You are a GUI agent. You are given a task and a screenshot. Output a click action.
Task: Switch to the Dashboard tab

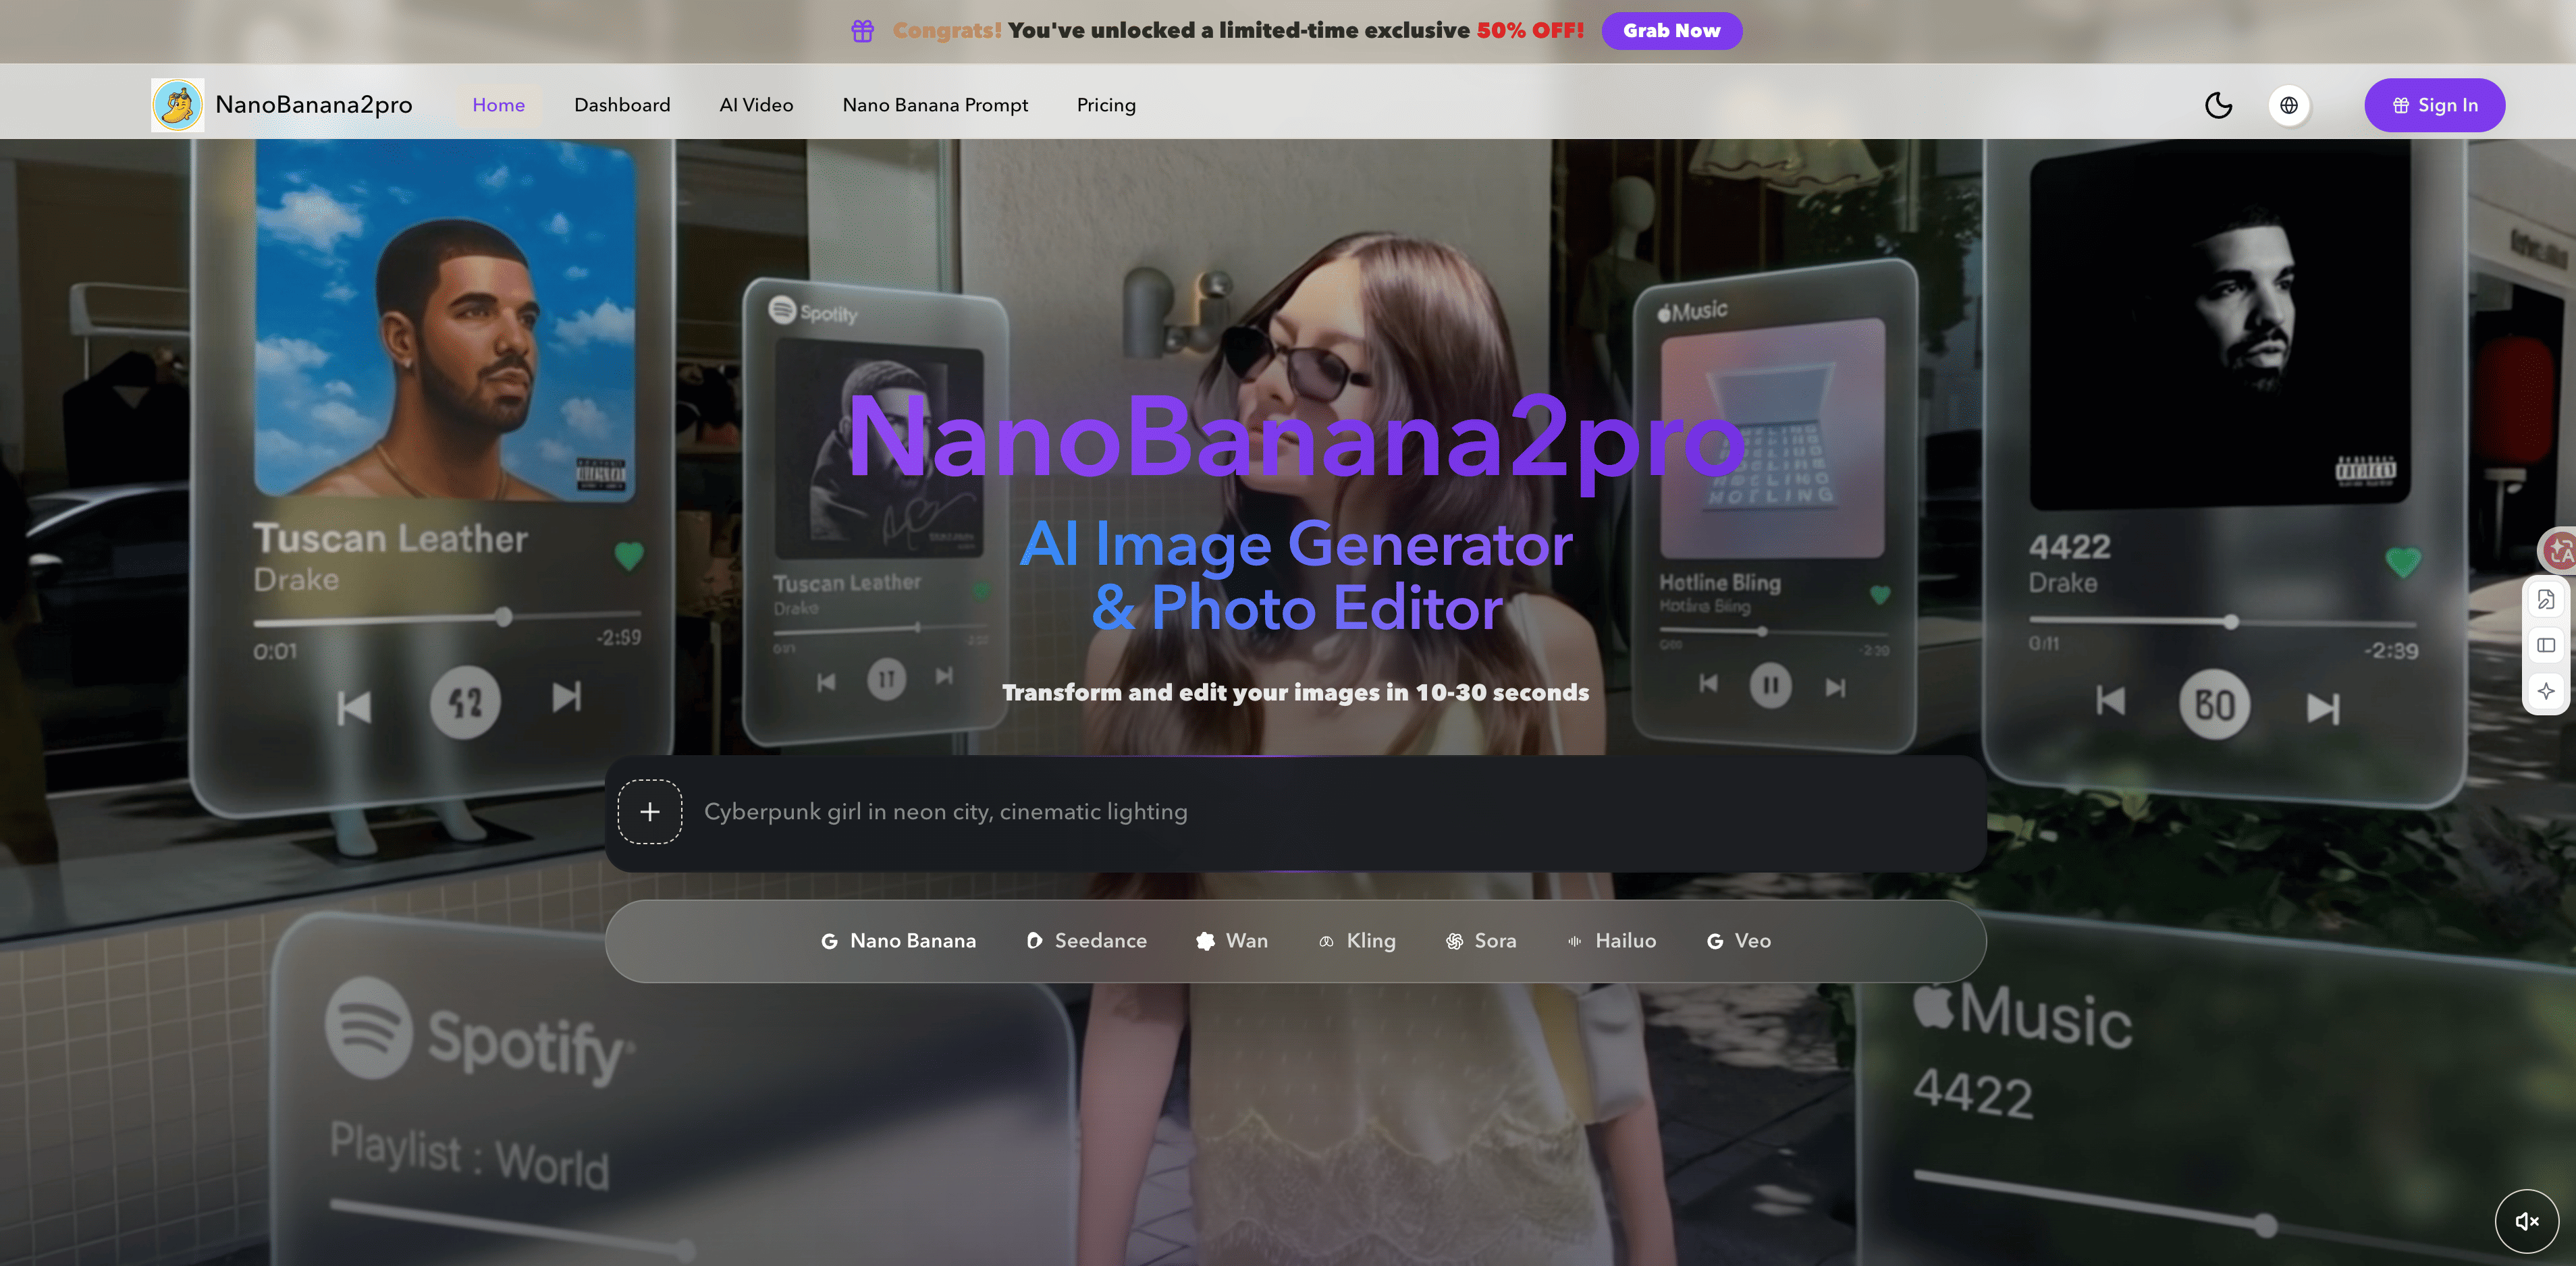pos(621,104)
